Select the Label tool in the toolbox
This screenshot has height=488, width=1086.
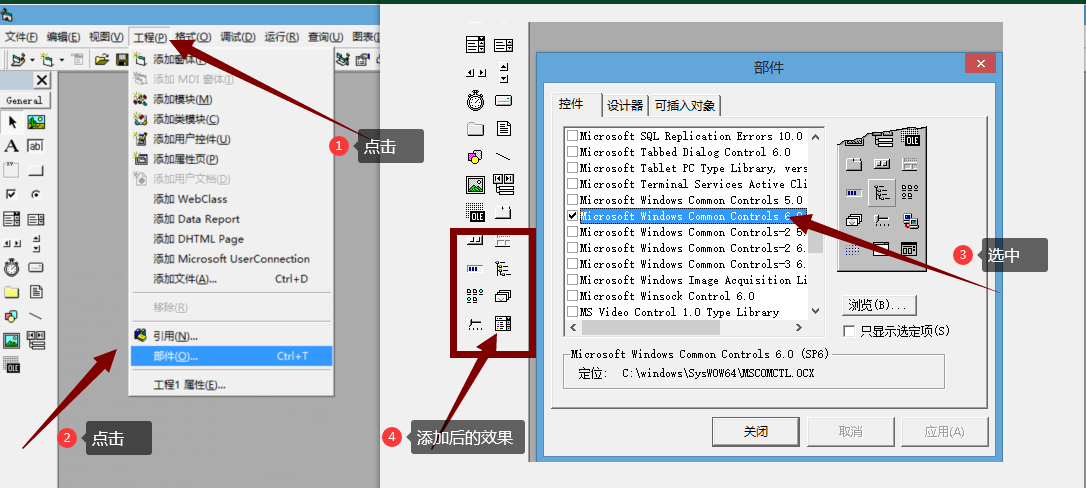point(12,146)
